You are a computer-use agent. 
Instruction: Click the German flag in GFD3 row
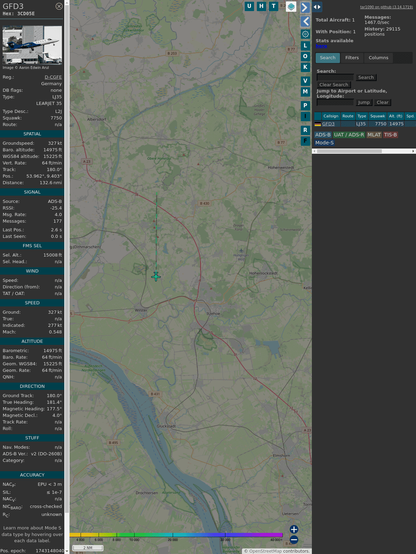click(318, 124)
